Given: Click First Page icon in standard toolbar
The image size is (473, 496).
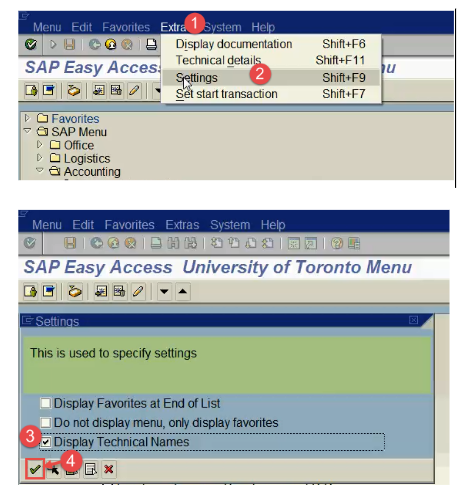Looking at the screenshot, I should (217, 243).
